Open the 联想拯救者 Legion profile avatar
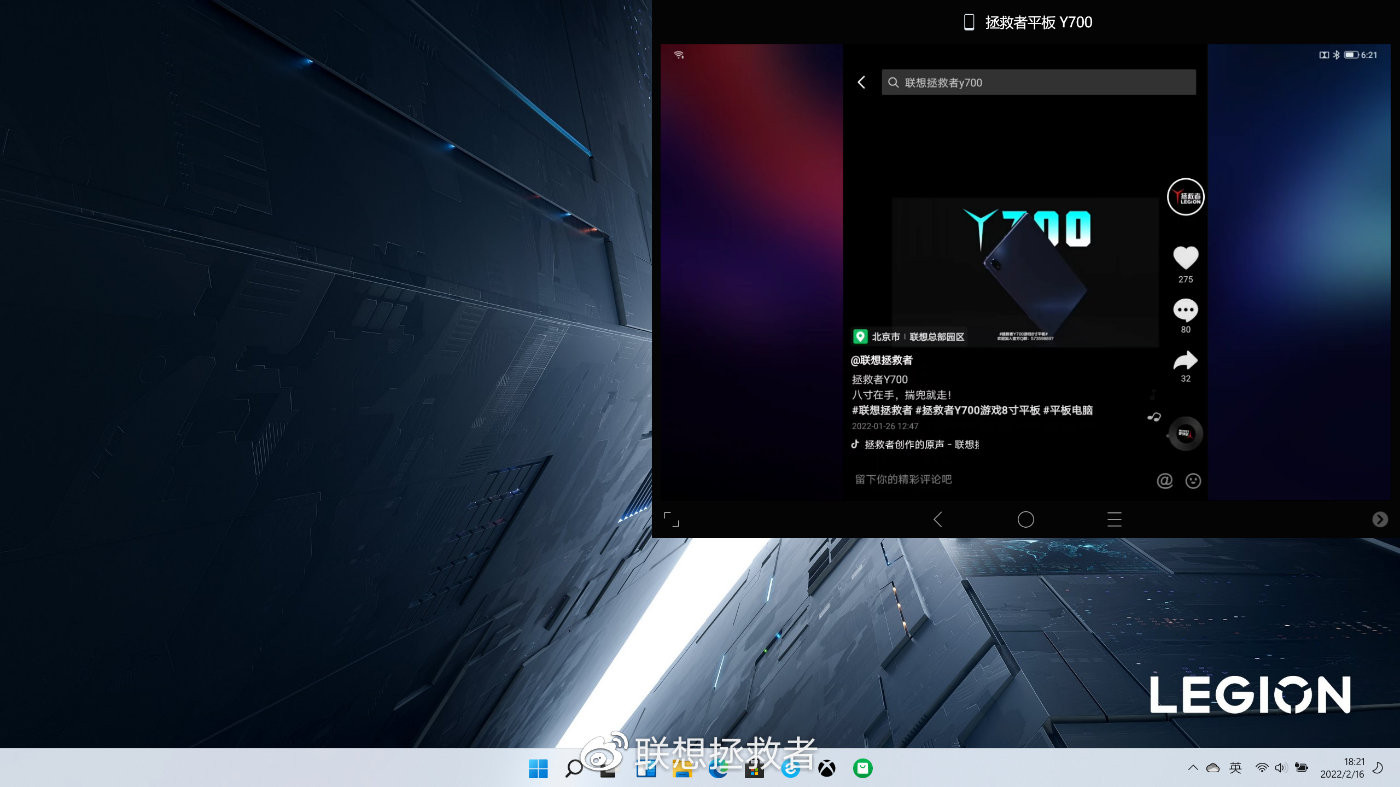 (x=1186, y=197)
